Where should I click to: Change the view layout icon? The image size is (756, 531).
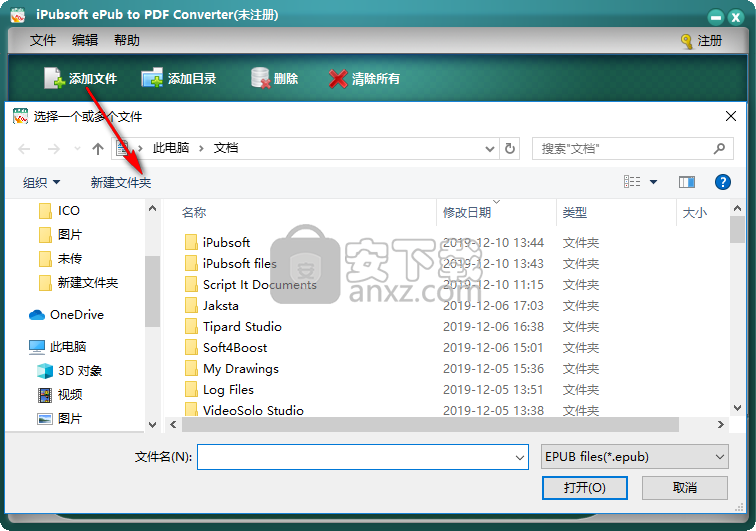pos(632,182)
